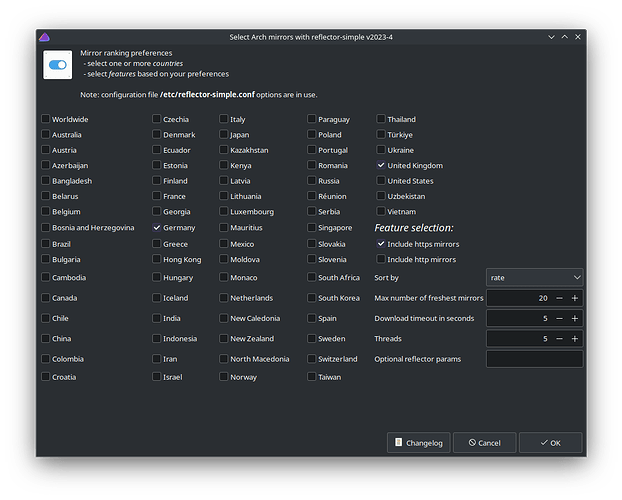Check the Sweden checkbox
The image size is (622, 500).
tap(312, 338)
